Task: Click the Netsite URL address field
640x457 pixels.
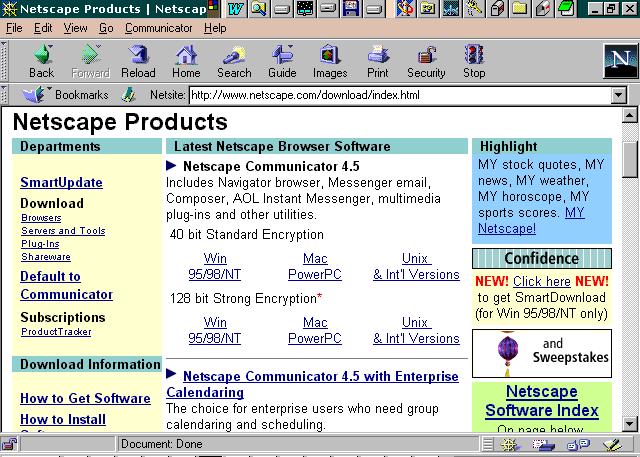Action: click(x=400, y=95)
